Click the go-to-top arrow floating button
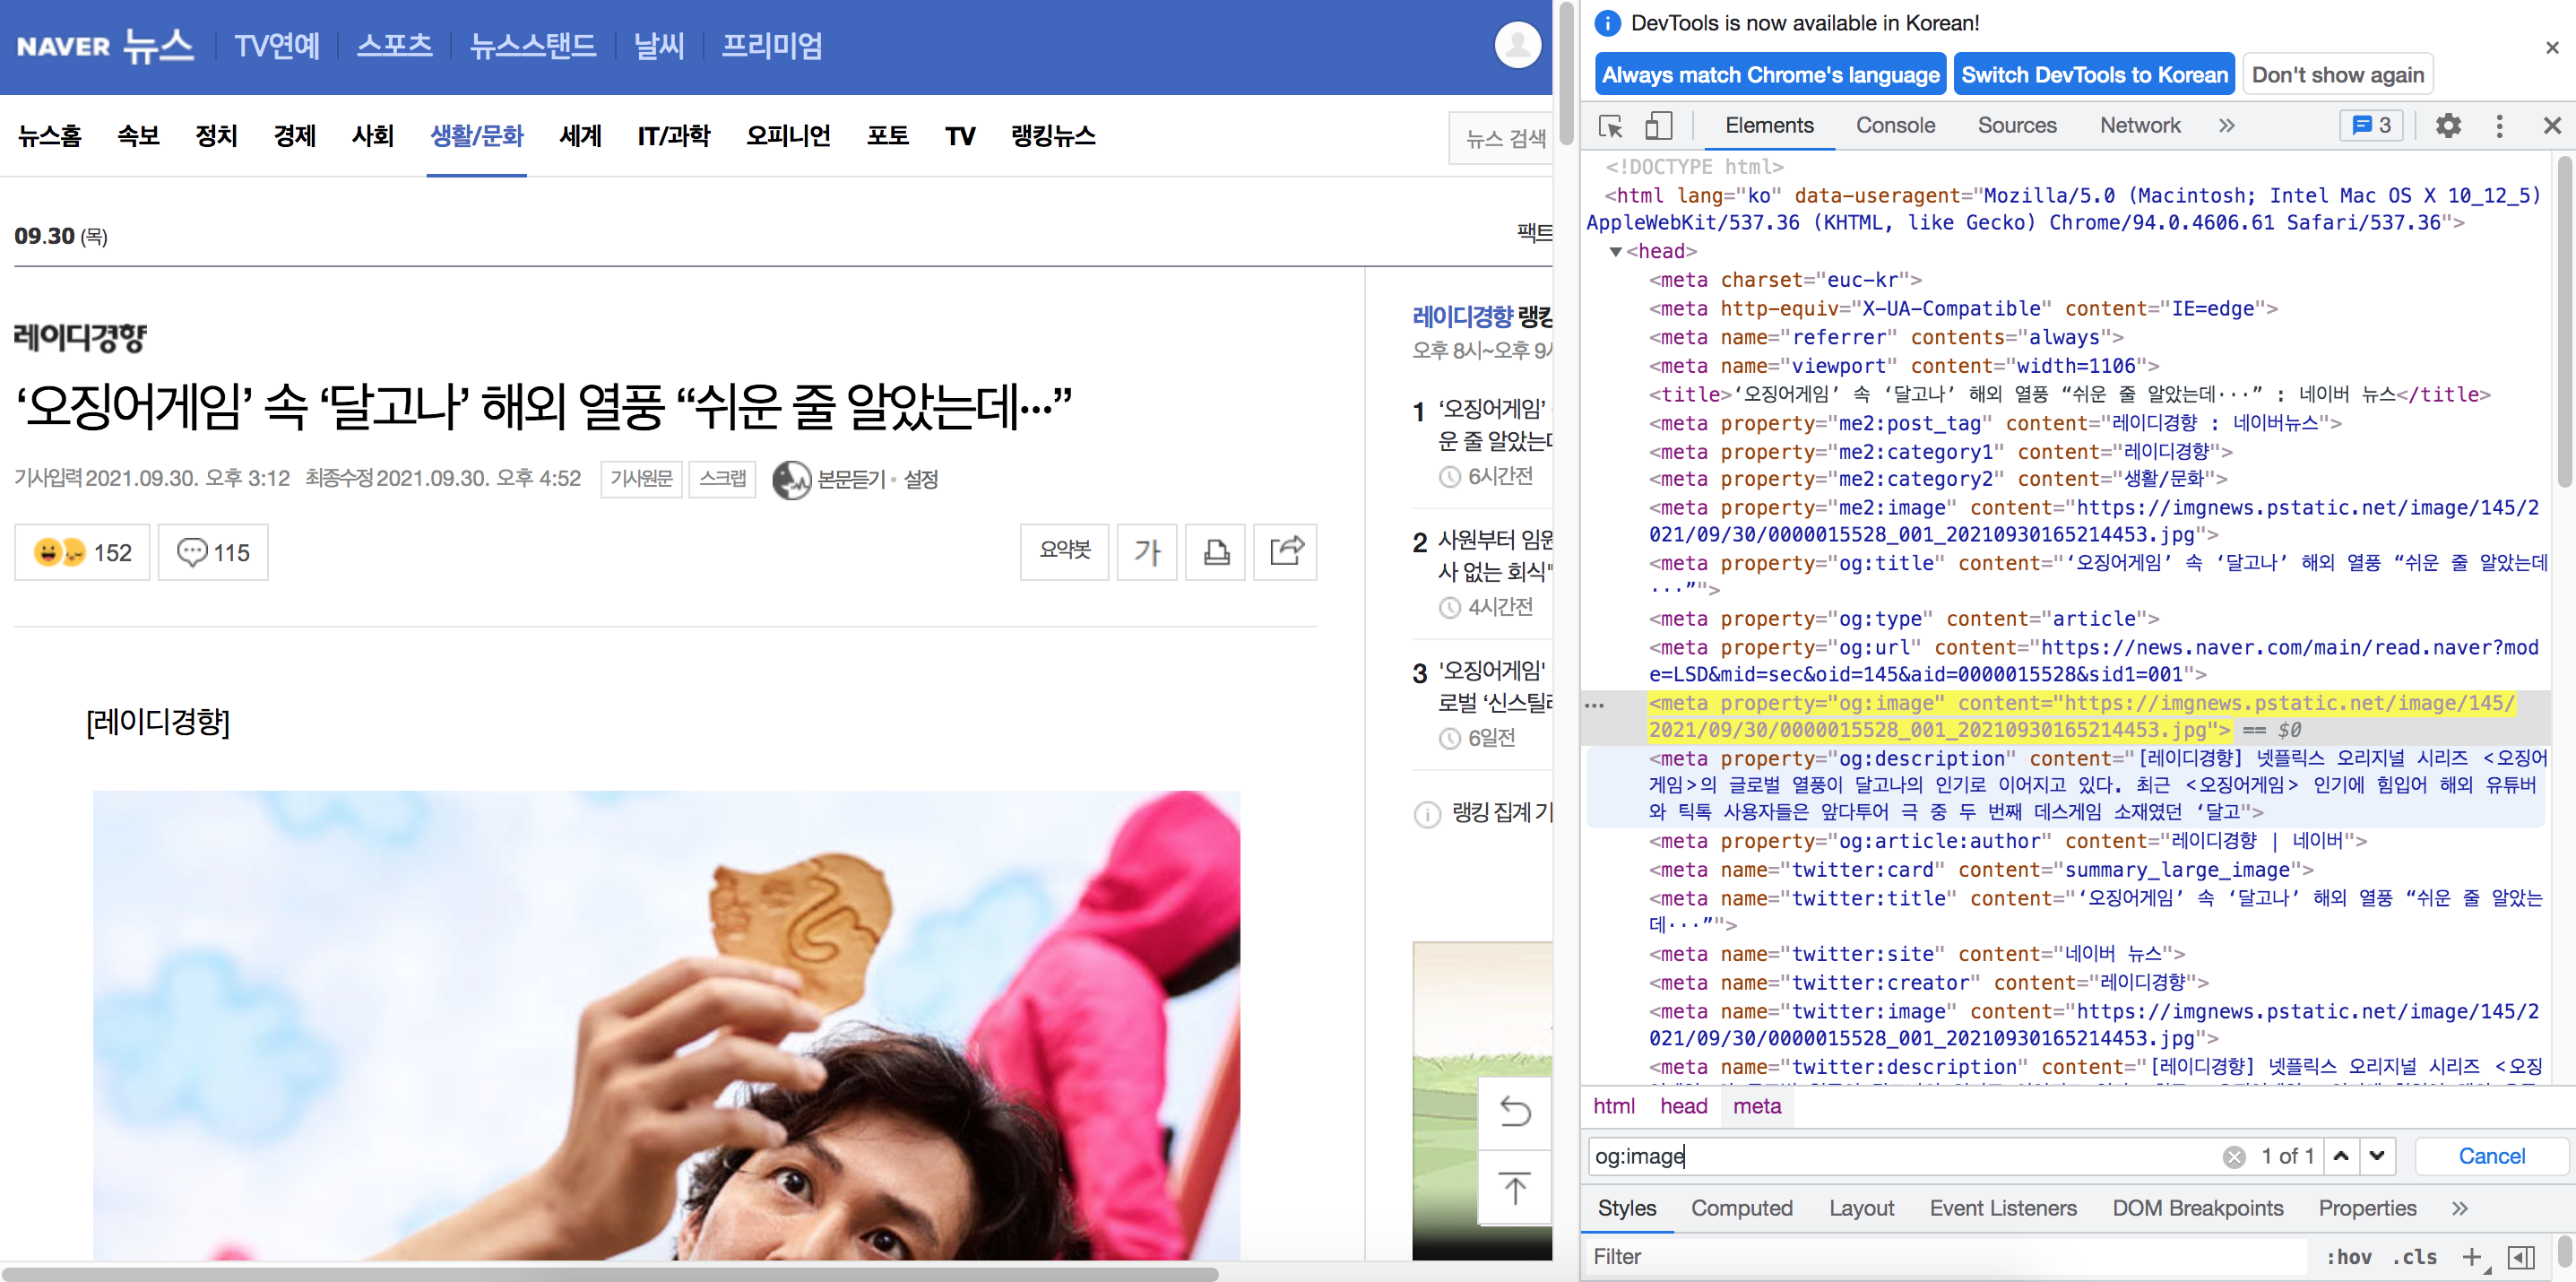The width and height of the screenshot is (2576, 1282). coord(1514,1188)
